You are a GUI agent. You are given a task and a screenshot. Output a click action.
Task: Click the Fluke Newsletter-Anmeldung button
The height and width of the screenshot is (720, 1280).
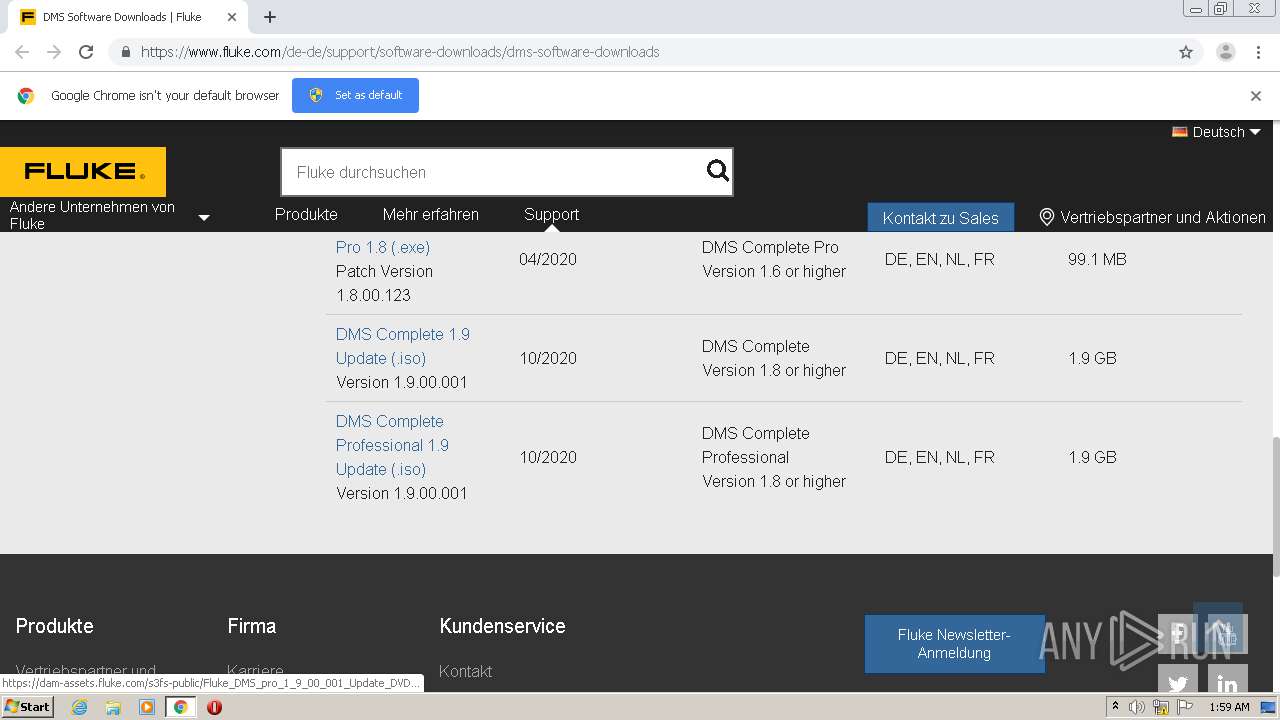(x=954, y=644)
